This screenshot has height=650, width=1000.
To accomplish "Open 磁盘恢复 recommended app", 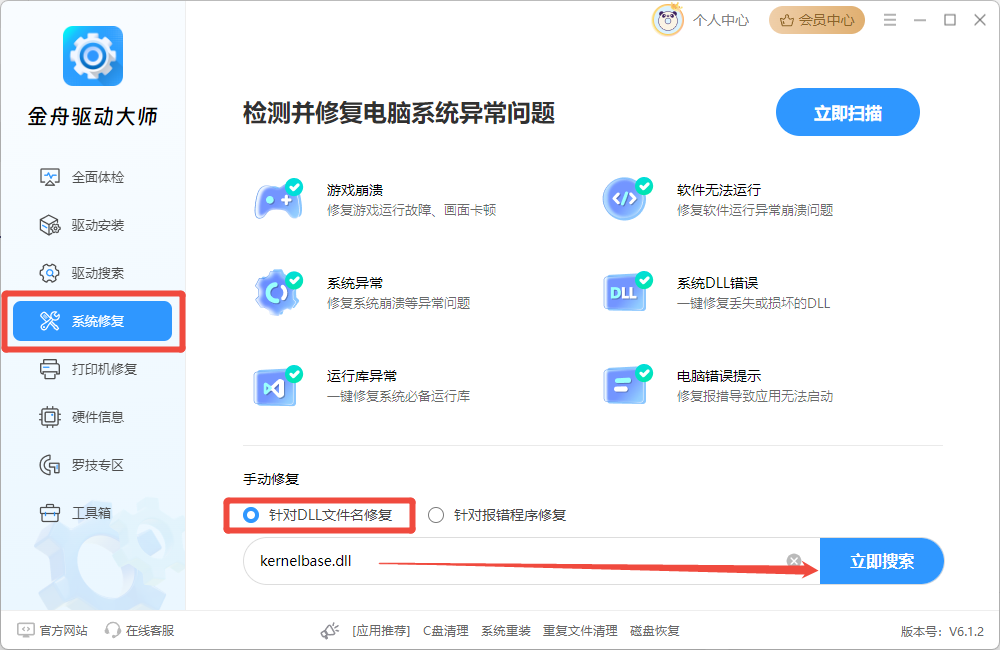I will coord(655,631).
